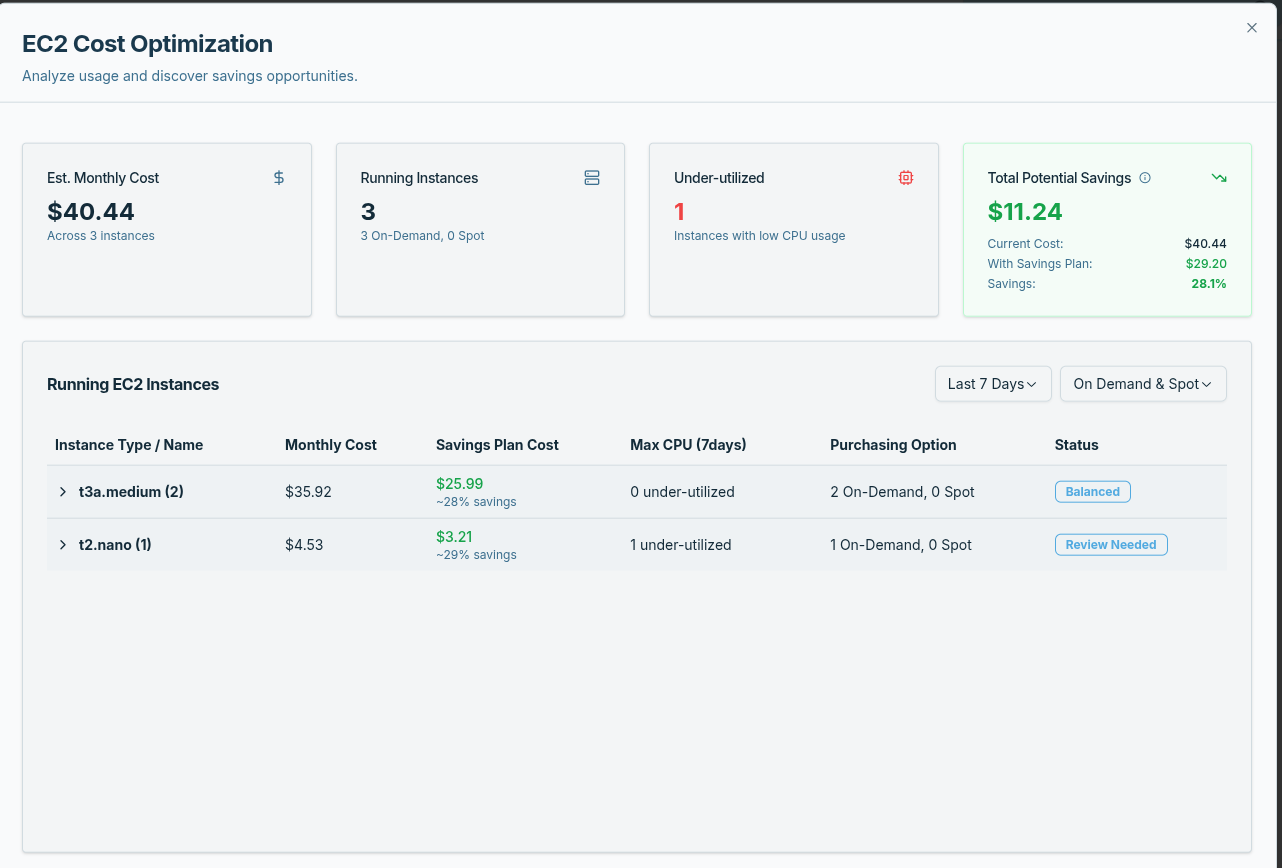Click the Status column header

(1076, 445)
